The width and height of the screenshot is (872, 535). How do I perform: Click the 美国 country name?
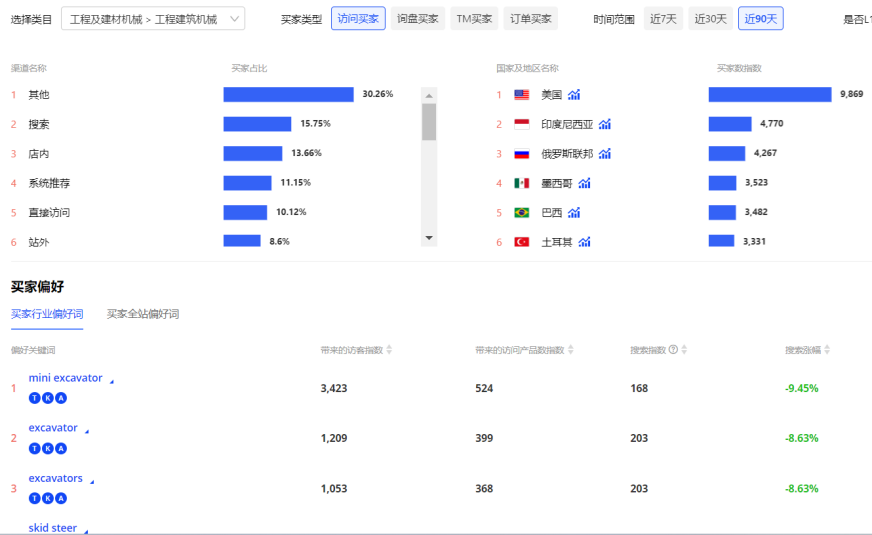552,95
